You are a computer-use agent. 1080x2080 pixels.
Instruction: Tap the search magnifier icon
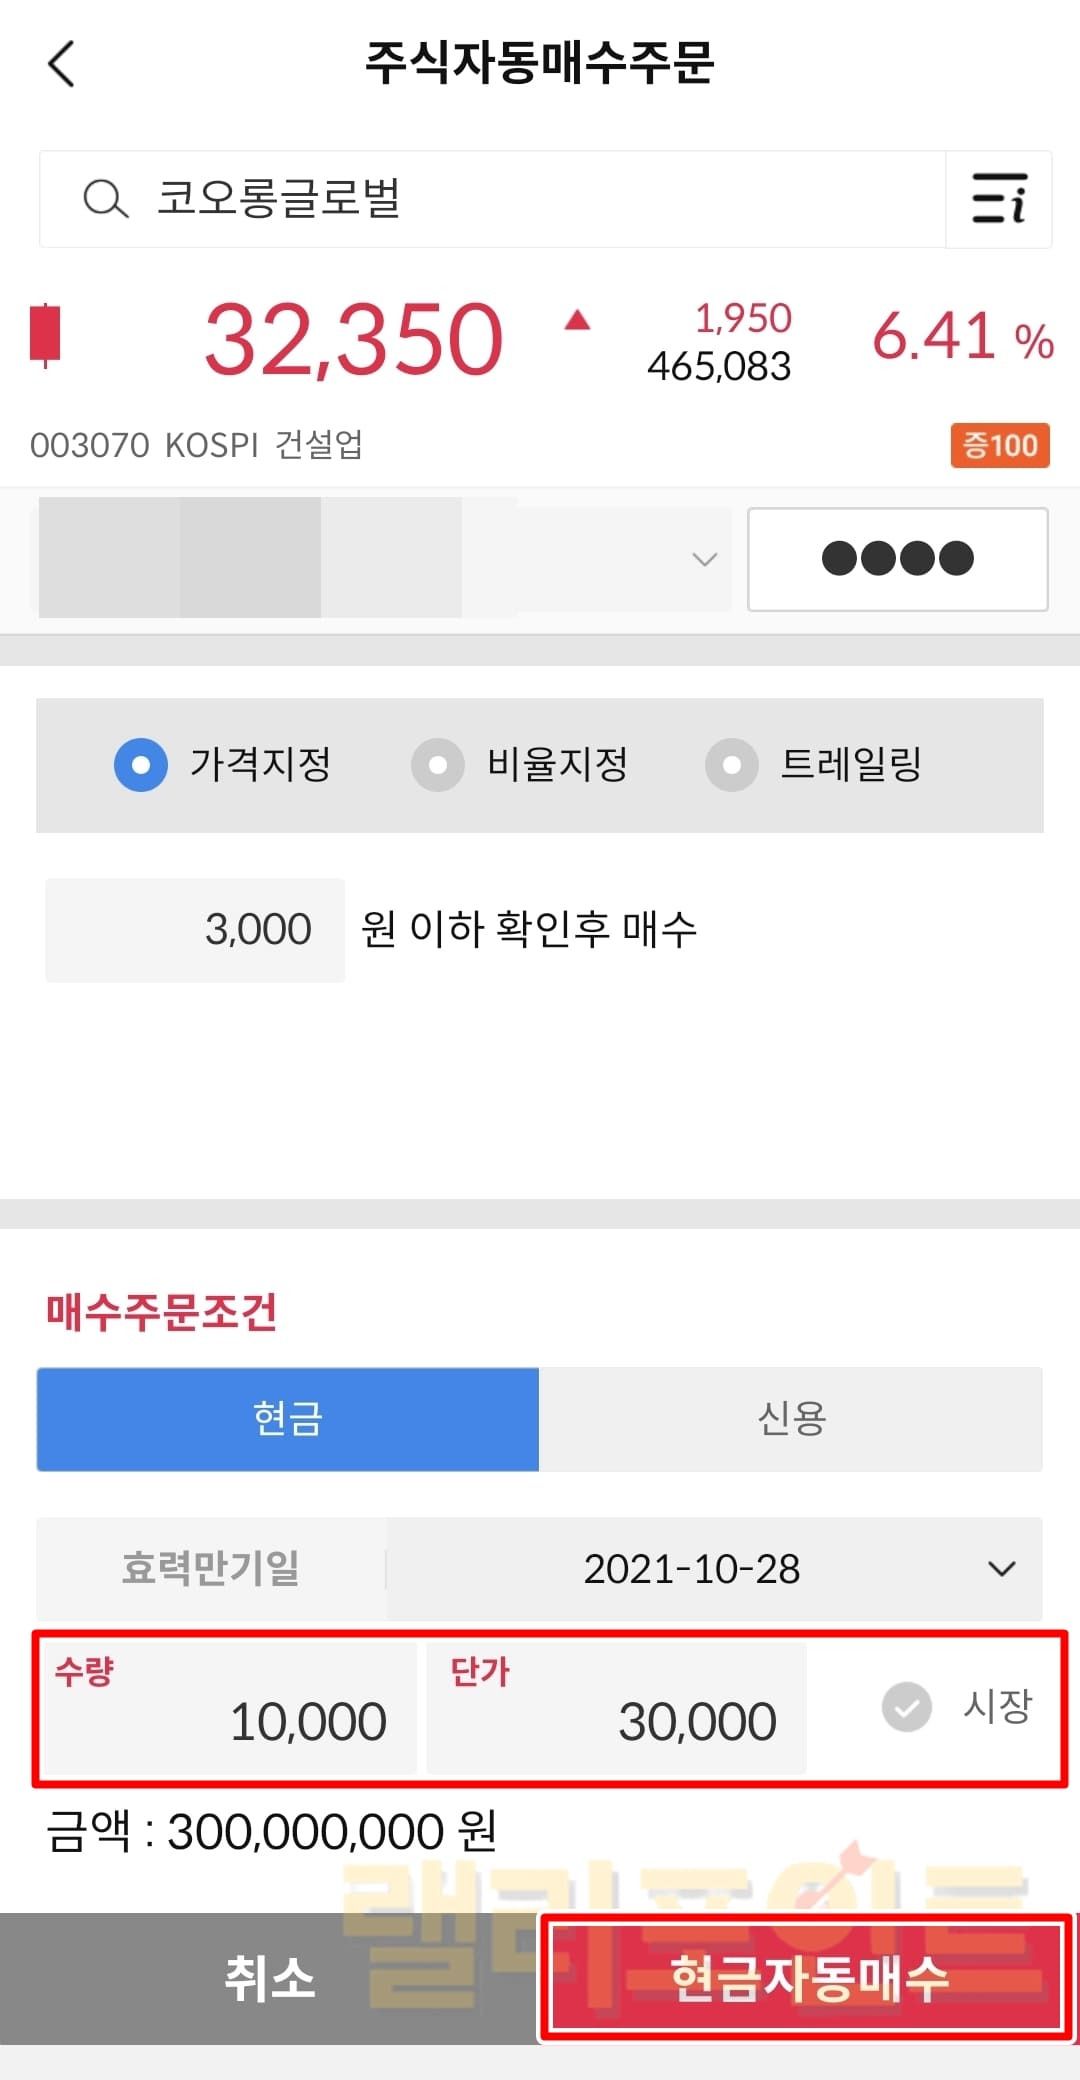point(105,199)
